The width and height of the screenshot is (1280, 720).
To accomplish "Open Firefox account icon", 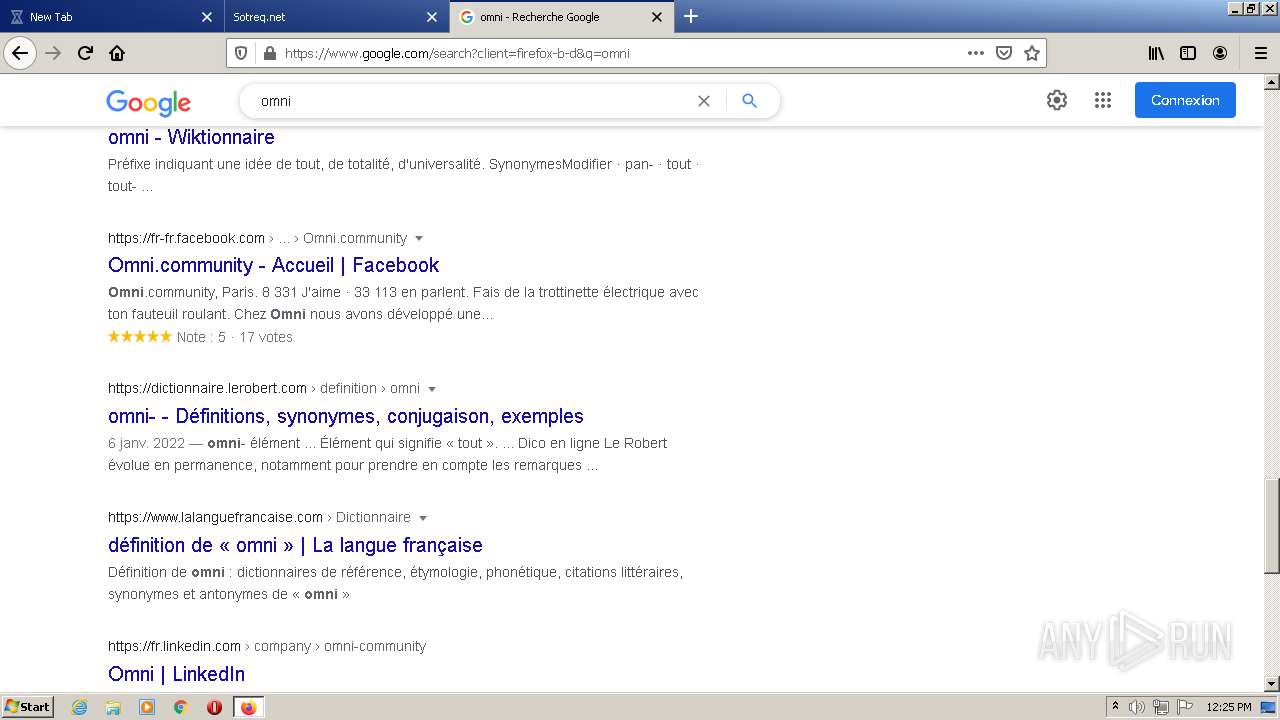I will coord(1220,53).
